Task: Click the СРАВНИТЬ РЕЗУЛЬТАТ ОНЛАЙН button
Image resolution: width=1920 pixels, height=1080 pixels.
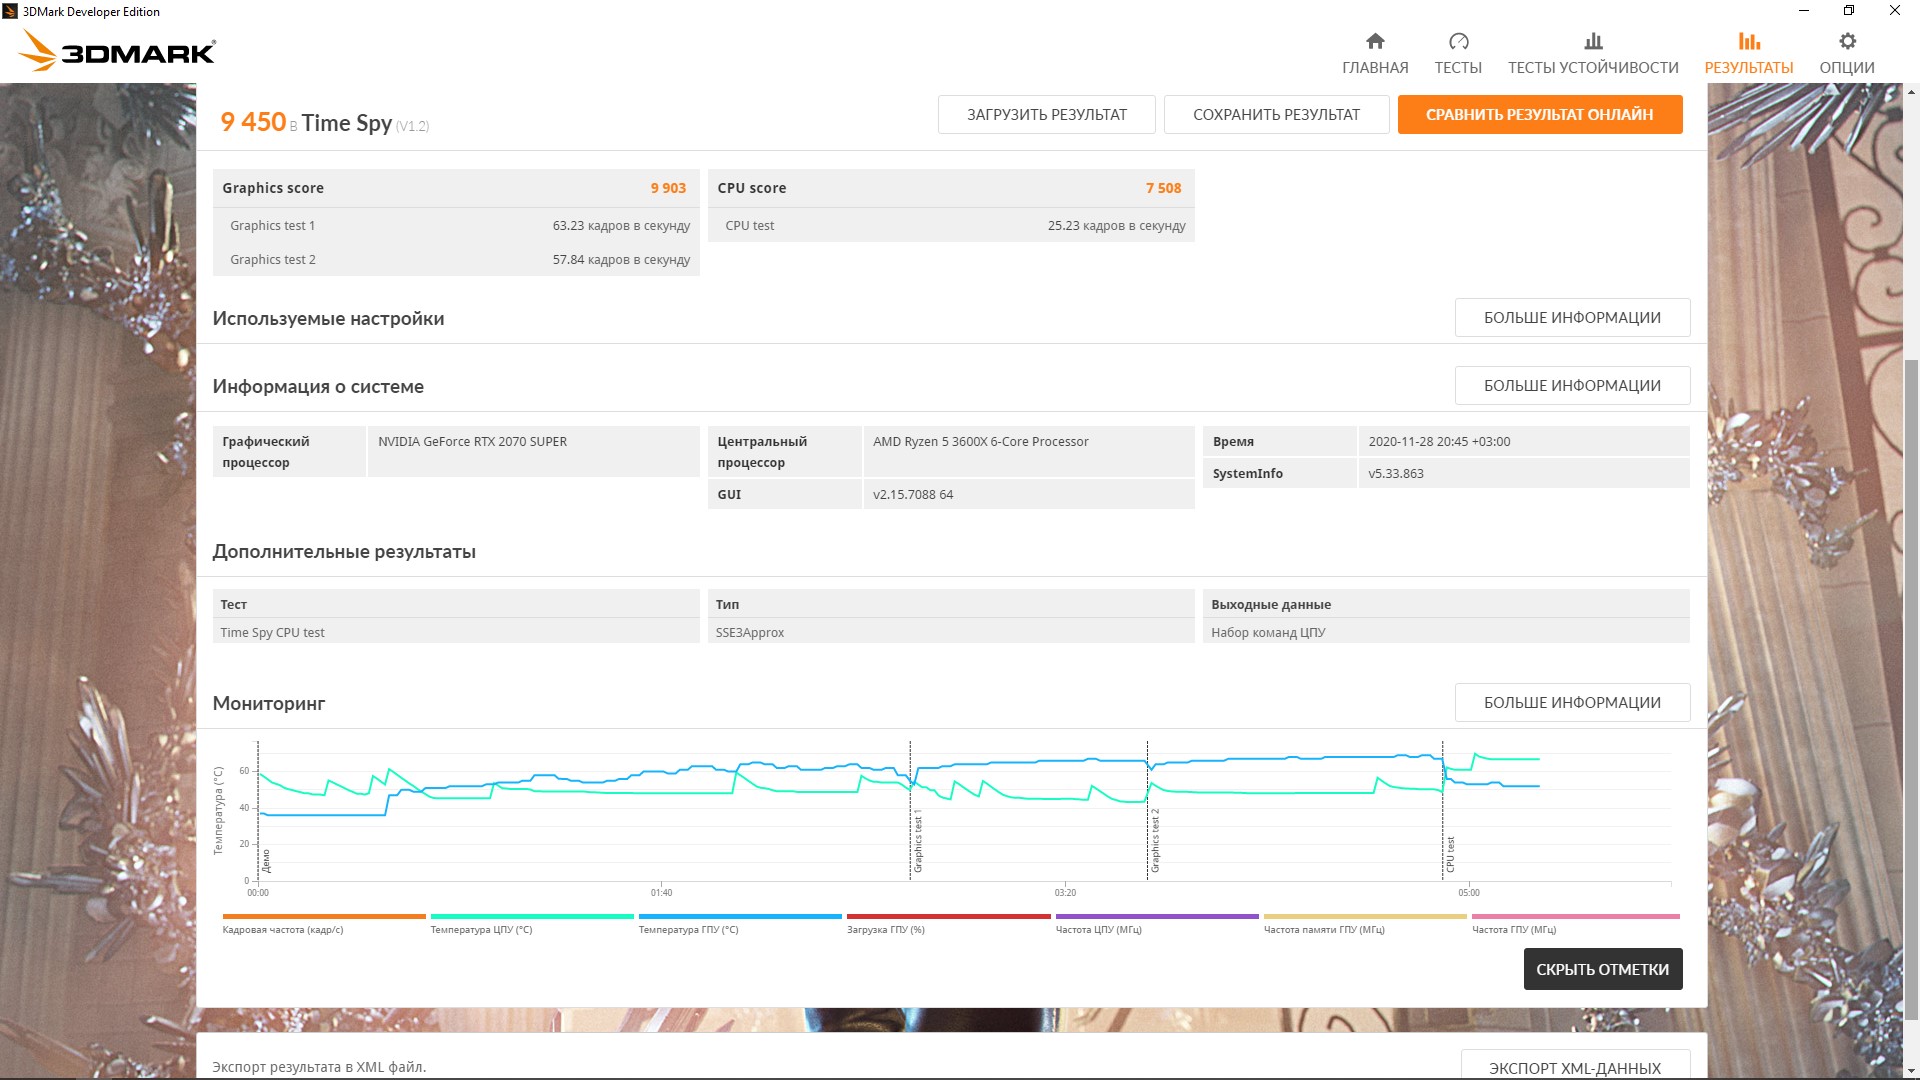Action: coord(1539,115)
